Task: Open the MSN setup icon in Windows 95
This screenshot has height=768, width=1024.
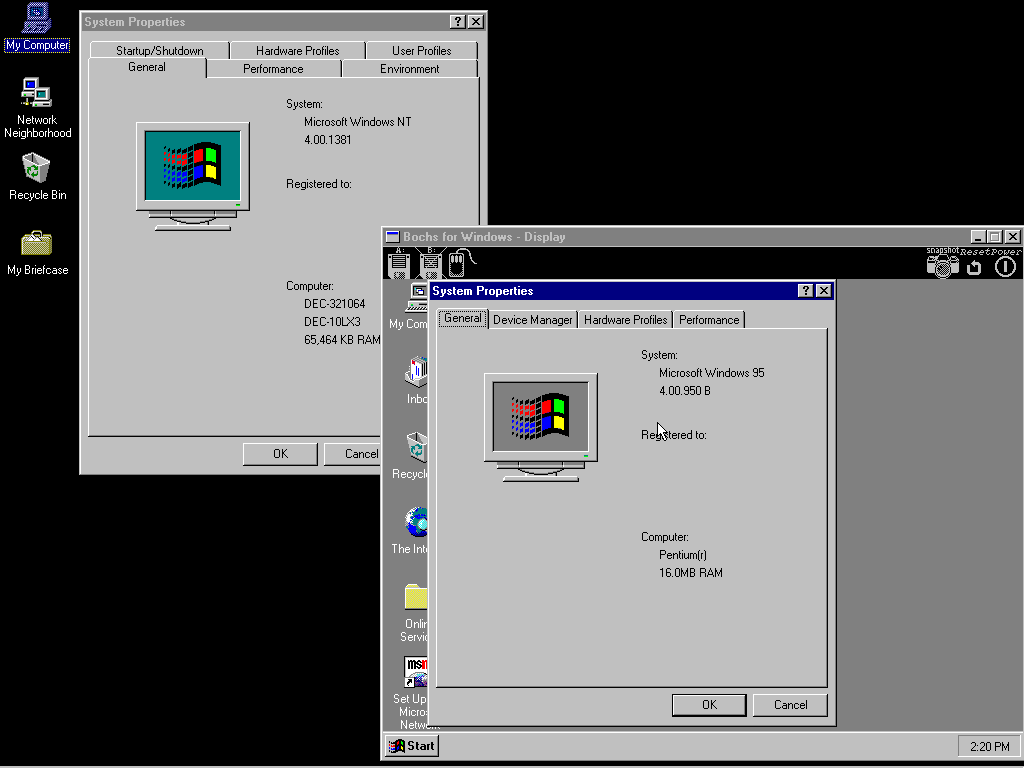Action: click(416, 671)
